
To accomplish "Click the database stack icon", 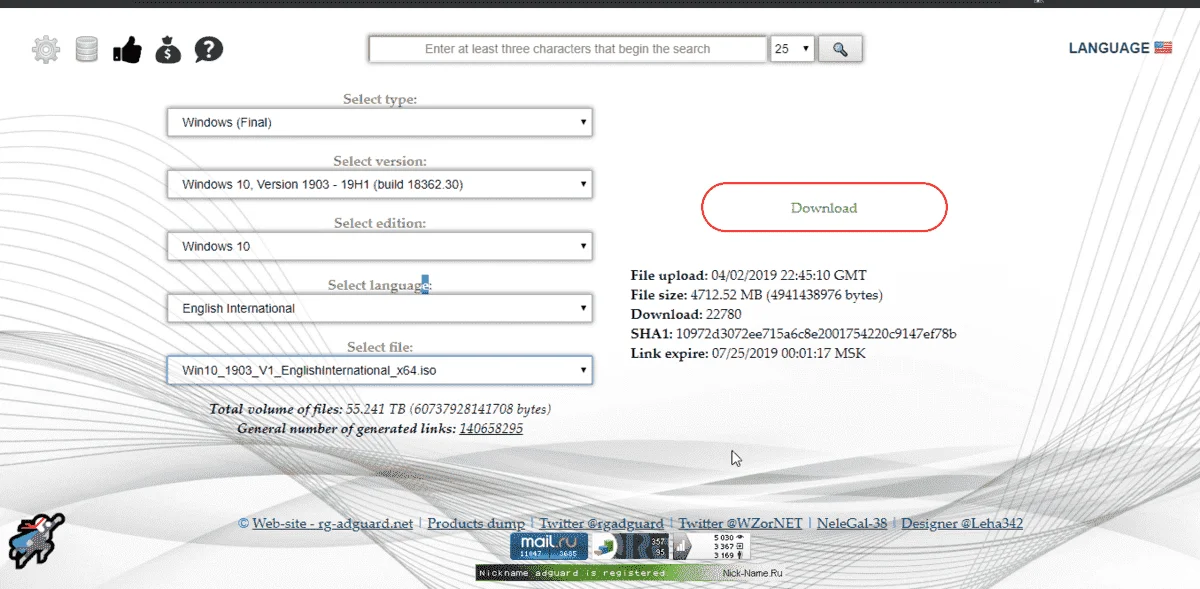I will coord(87,49).
